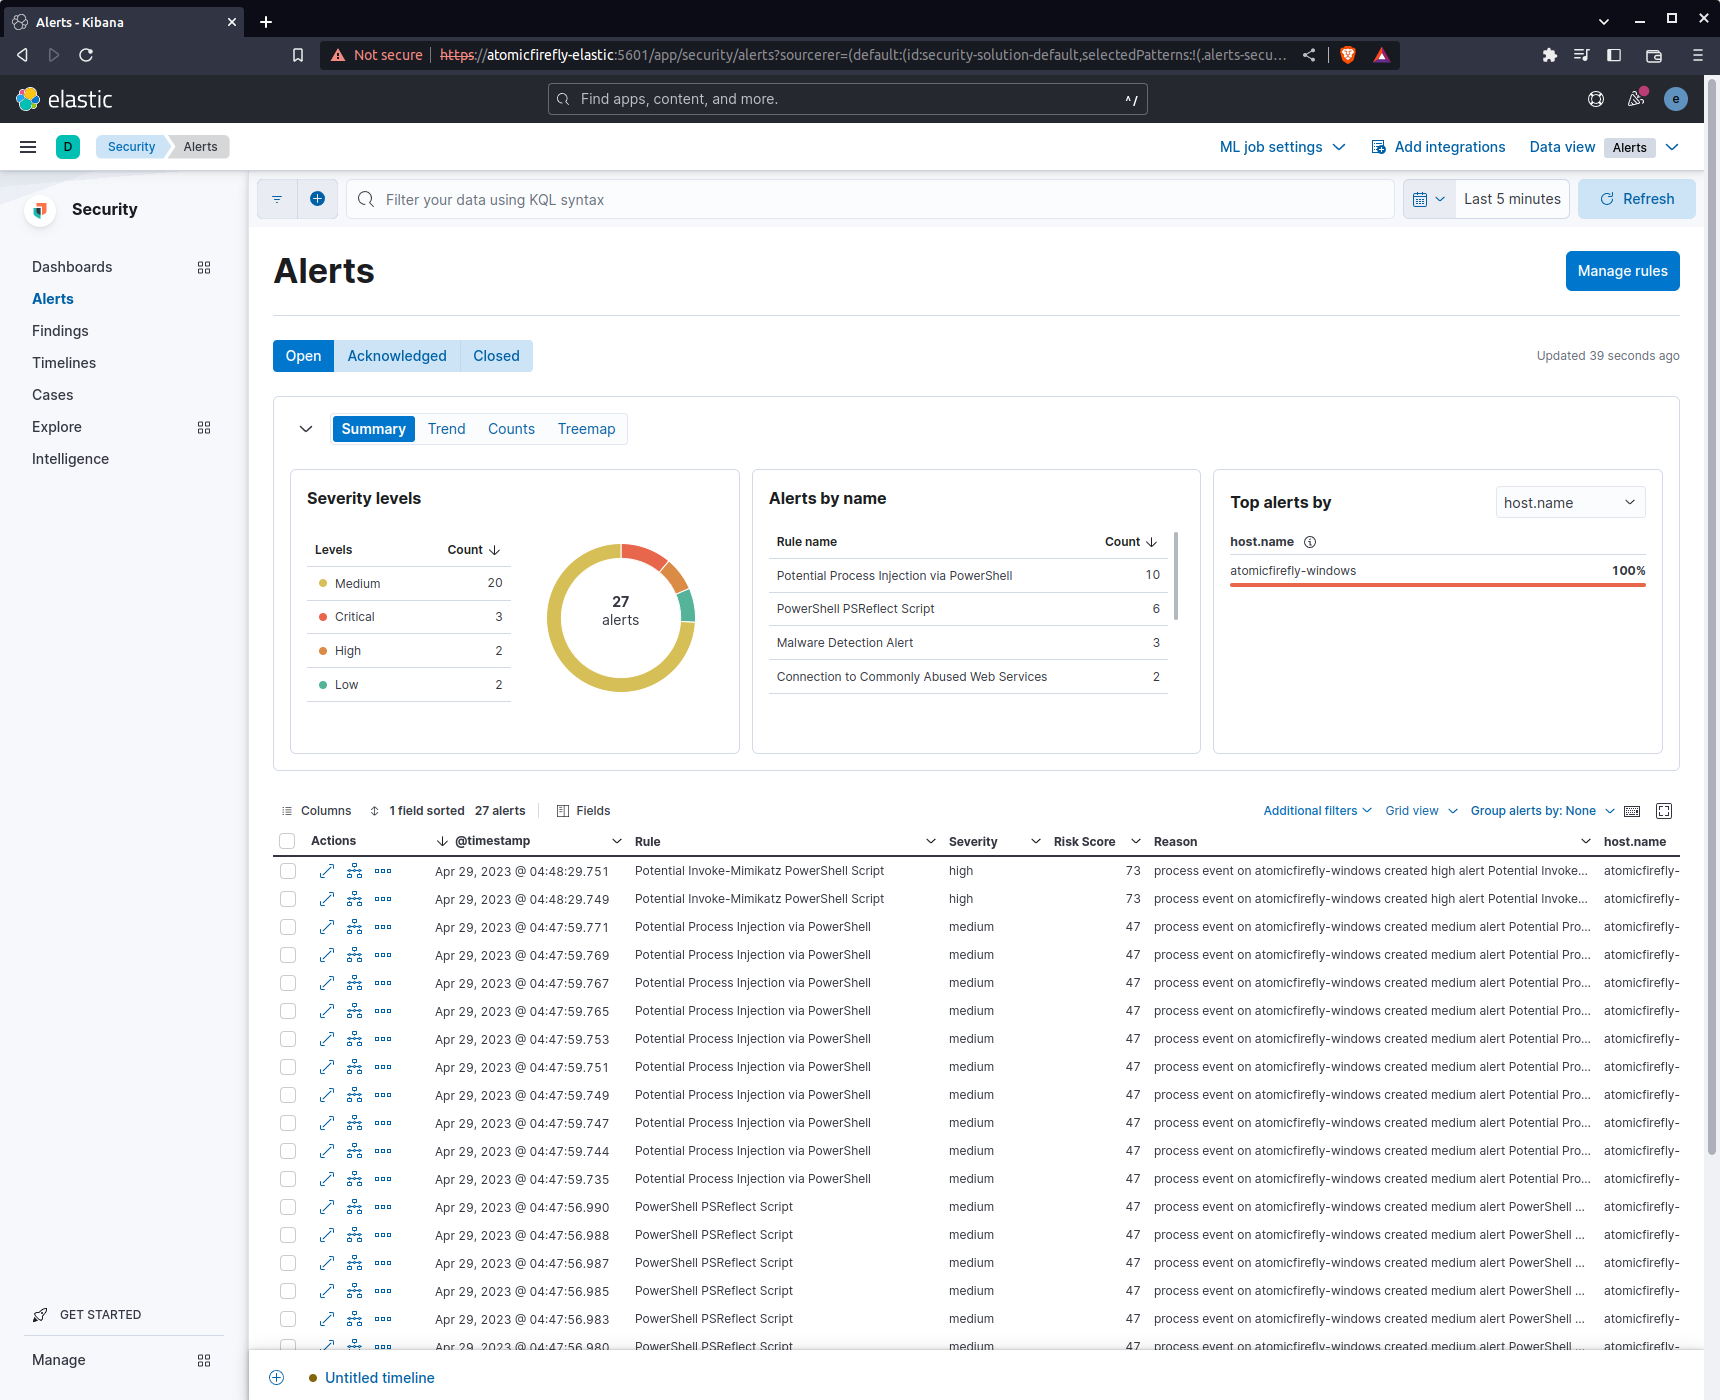This screenshot has width=1720, height=1400.
Task: Select the Treemap chart tab
Action: (586, 429)
